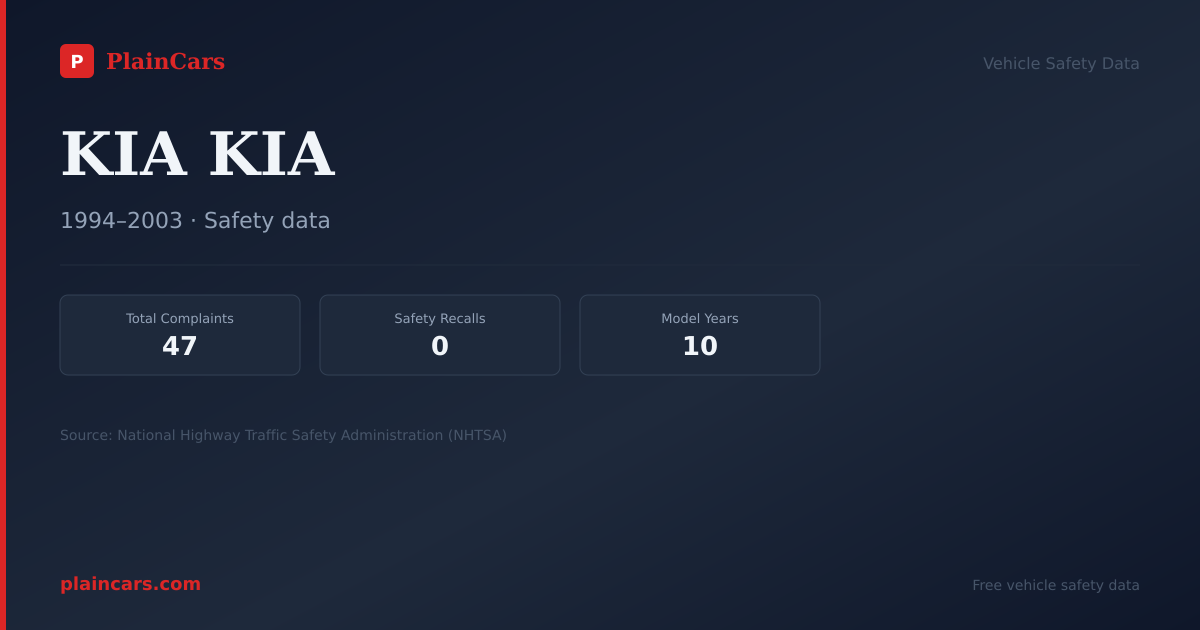1200x630 pixels.
Task: Open the Model Years card
Action: (x=700, y=335)
